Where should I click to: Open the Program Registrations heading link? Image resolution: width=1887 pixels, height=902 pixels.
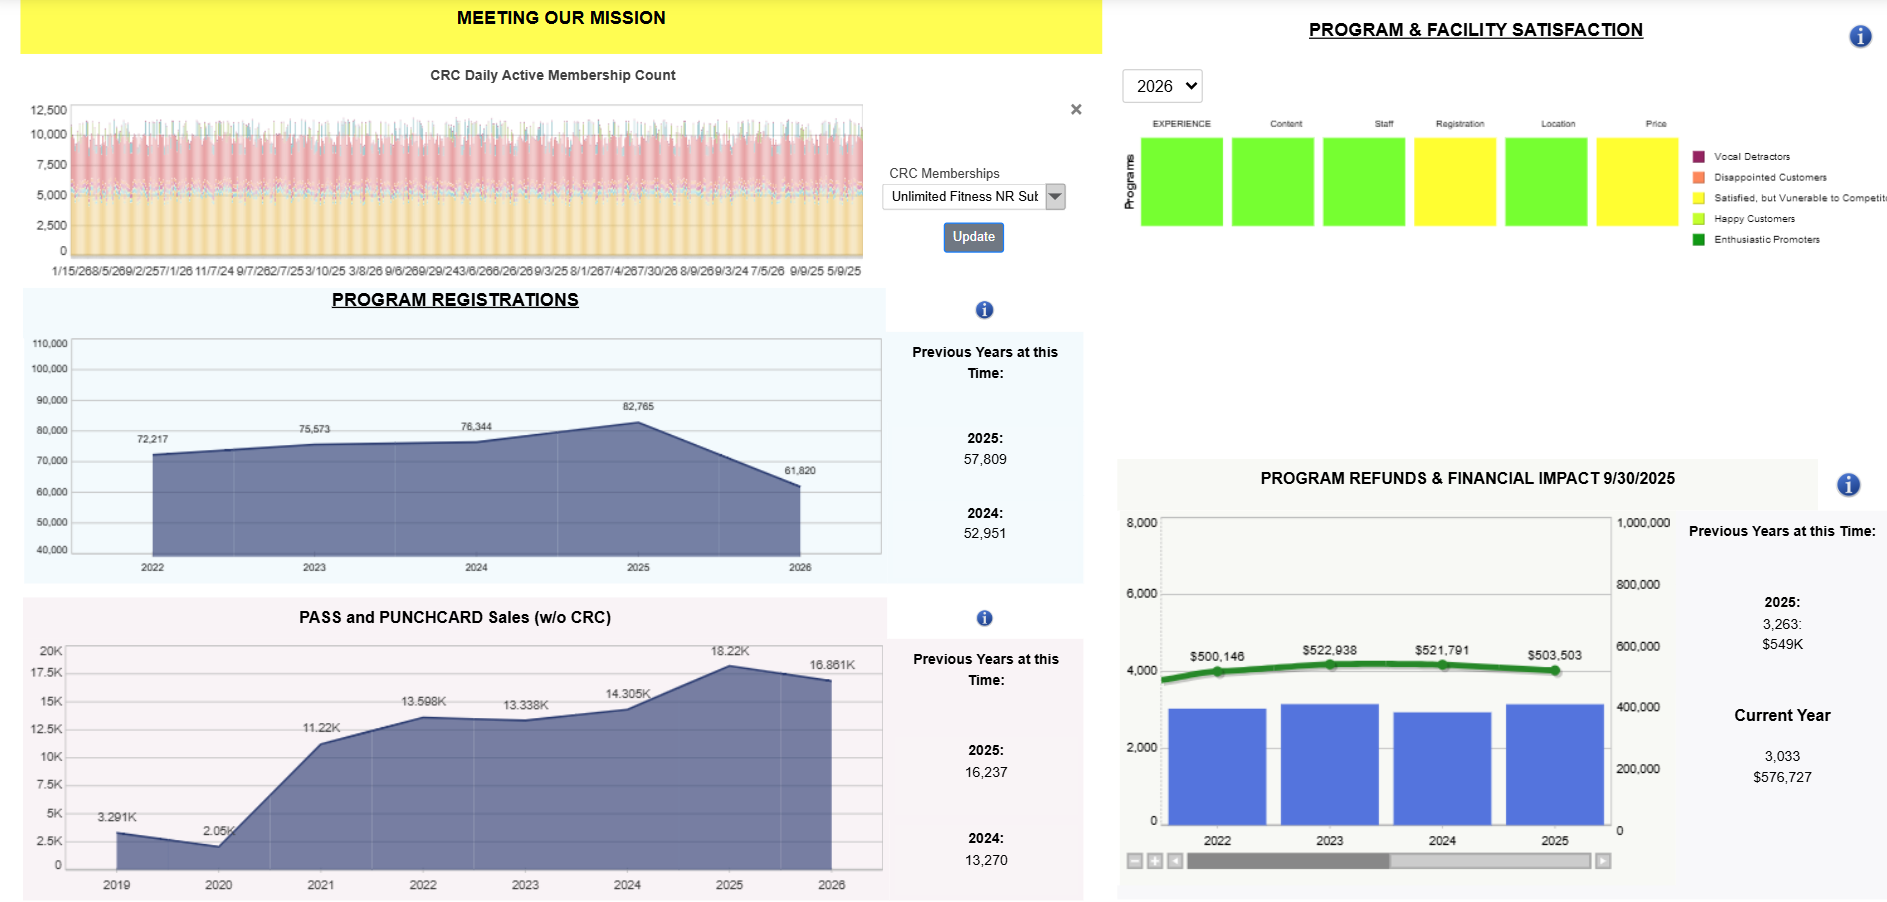[455, 300]
